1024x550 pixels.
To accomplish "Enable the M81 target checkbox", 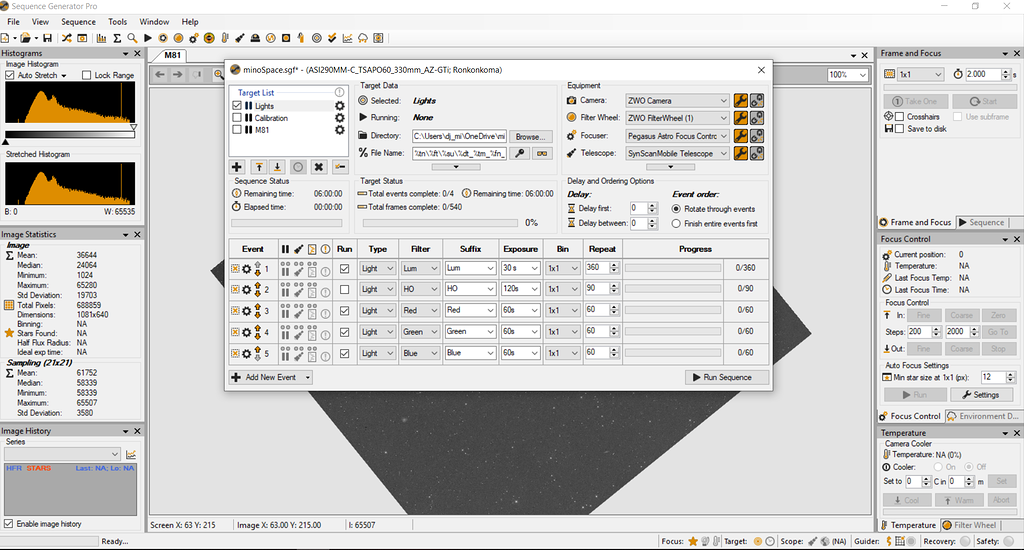I will point(237,130).
